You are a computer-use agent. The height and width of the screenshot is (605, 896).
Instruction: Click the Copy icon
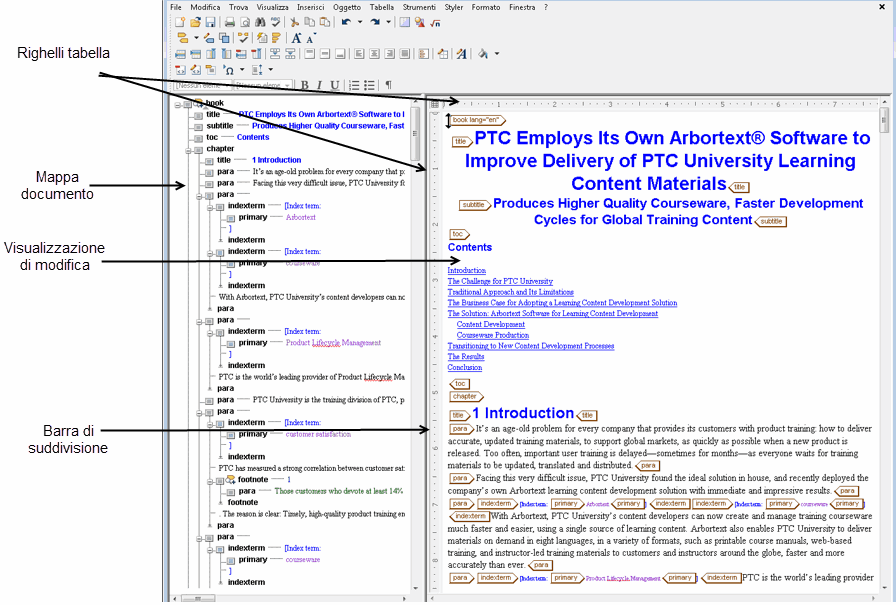click(x=310, y=22)
